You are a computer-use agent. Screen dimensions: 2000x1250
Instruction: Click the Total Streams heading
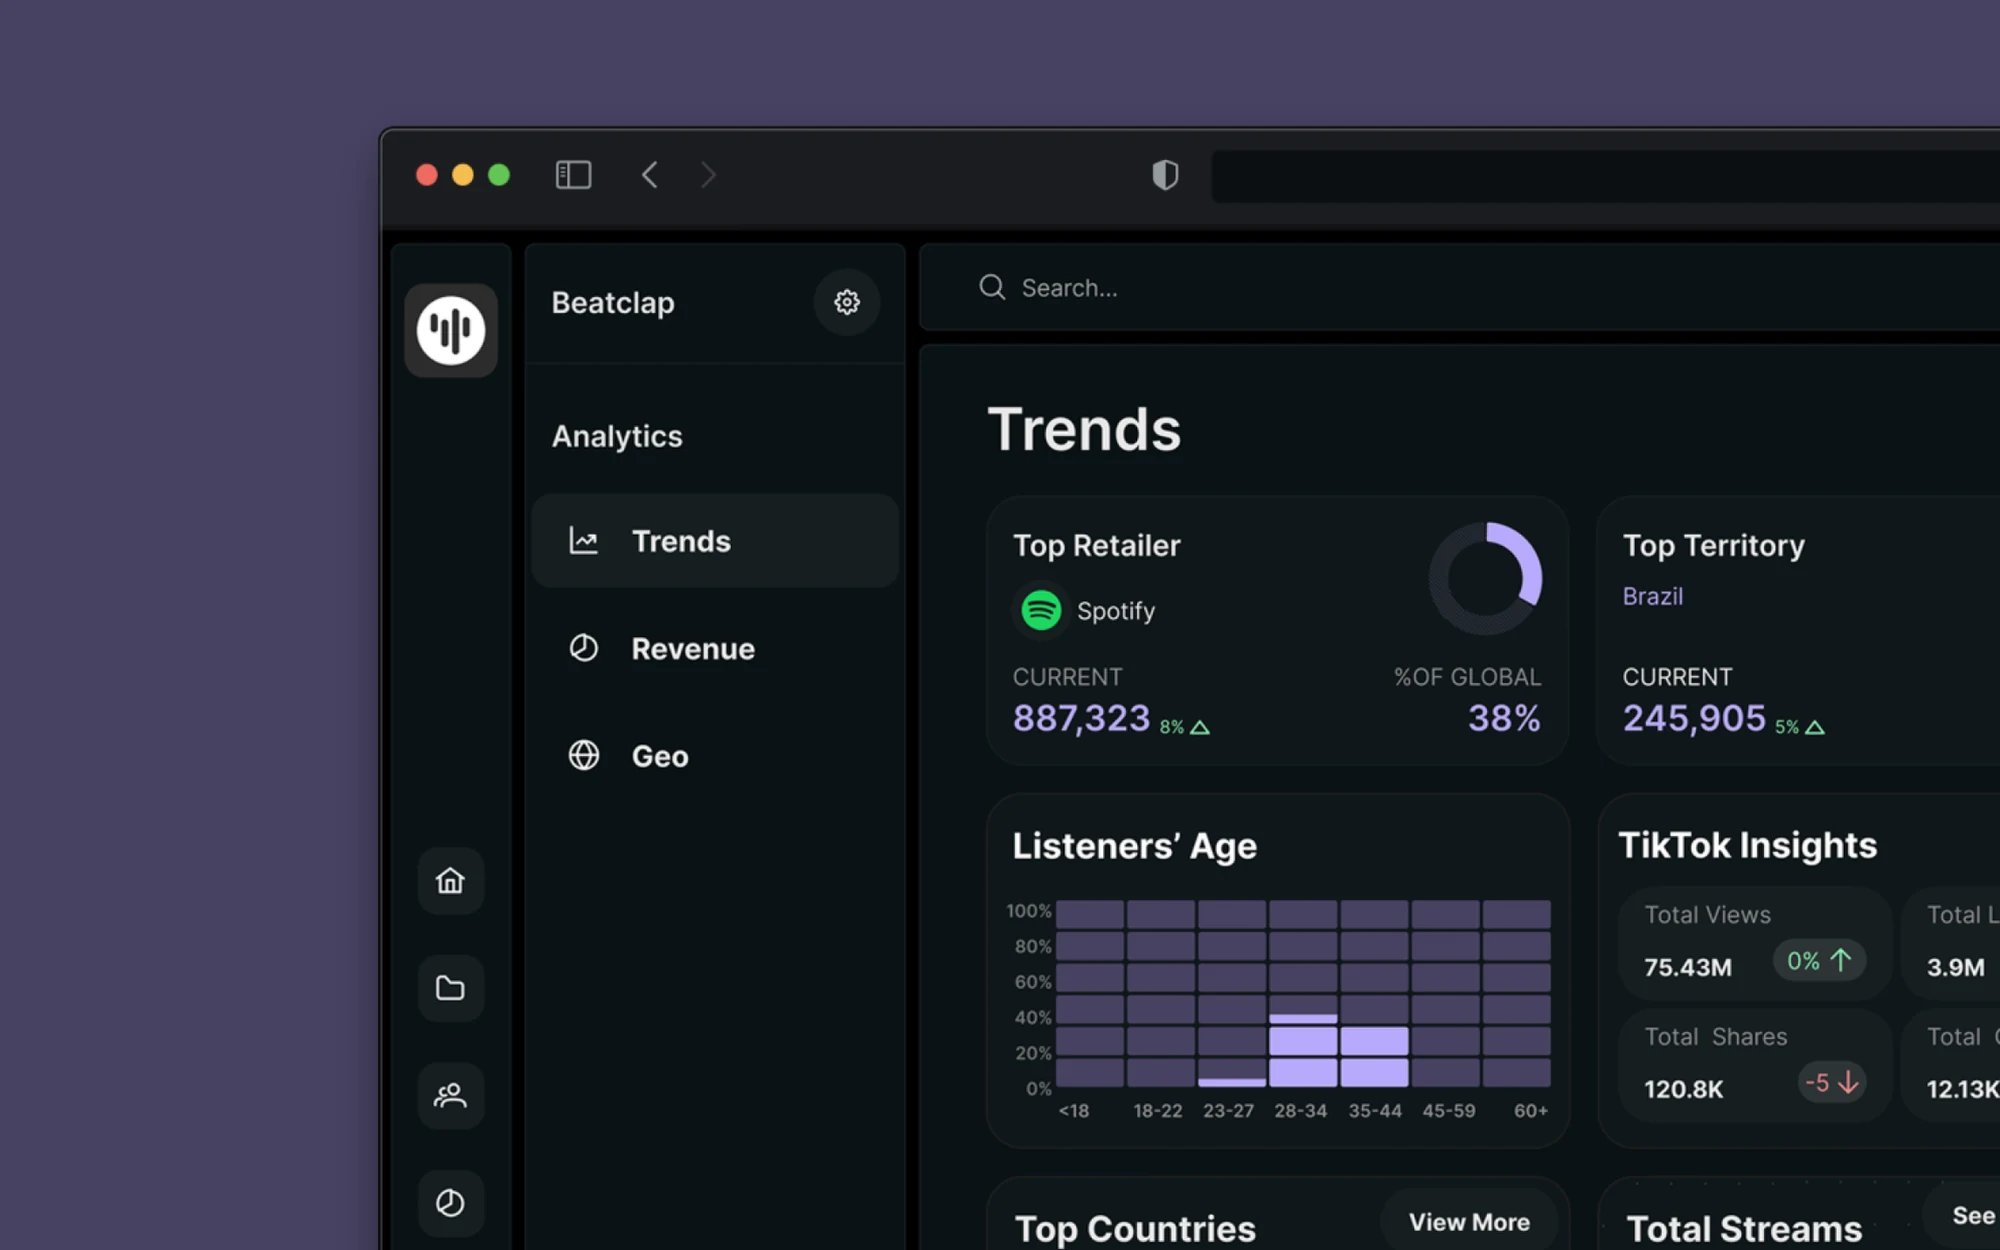(1745, 1229)
